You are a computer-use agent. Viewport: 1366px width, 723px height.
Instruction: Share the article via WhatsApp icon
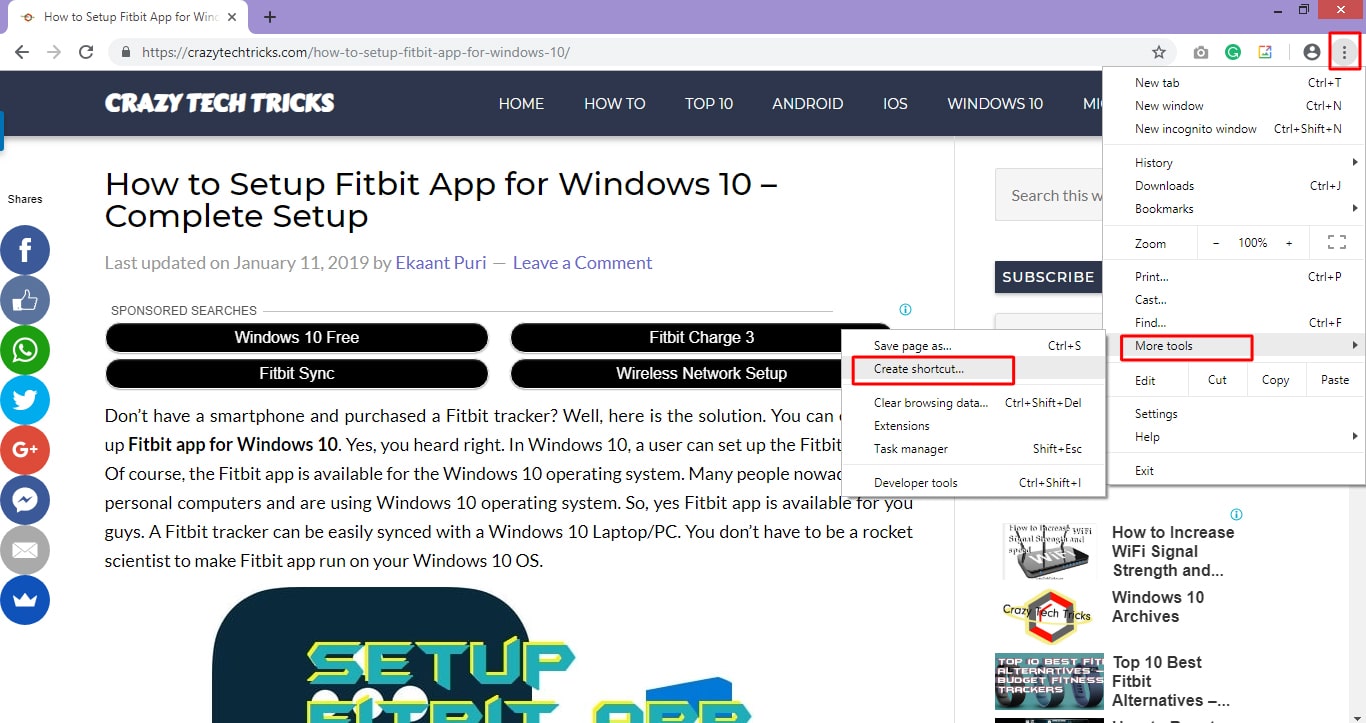25,350
